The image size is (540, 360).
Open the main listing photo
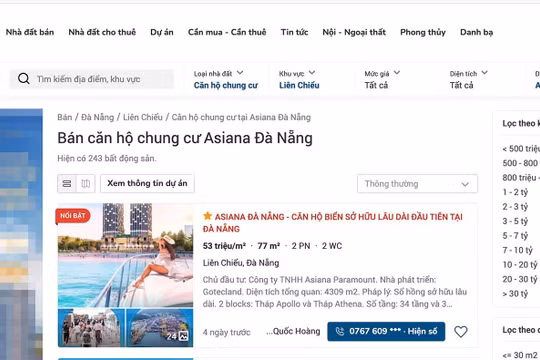[125, 255]
